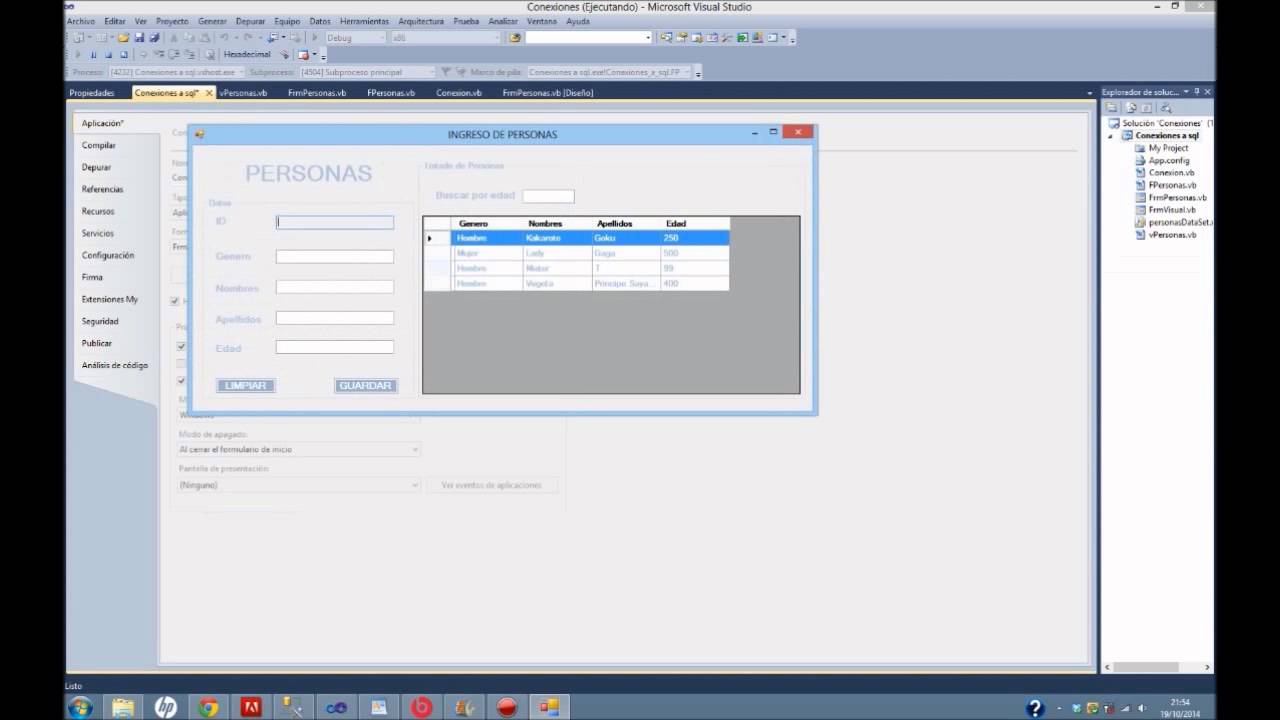Close the Conexiones a sql tab
The width and height of the screenshot is (1280, 720).
pos(209,93)
